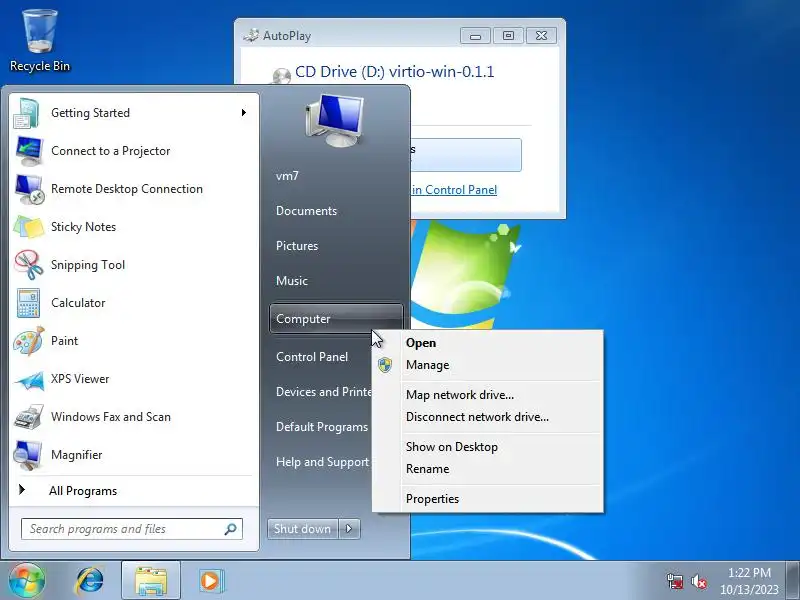Choose Show on Desktop
This screenshot has width=800, height=600.
[x=488, y=447]
